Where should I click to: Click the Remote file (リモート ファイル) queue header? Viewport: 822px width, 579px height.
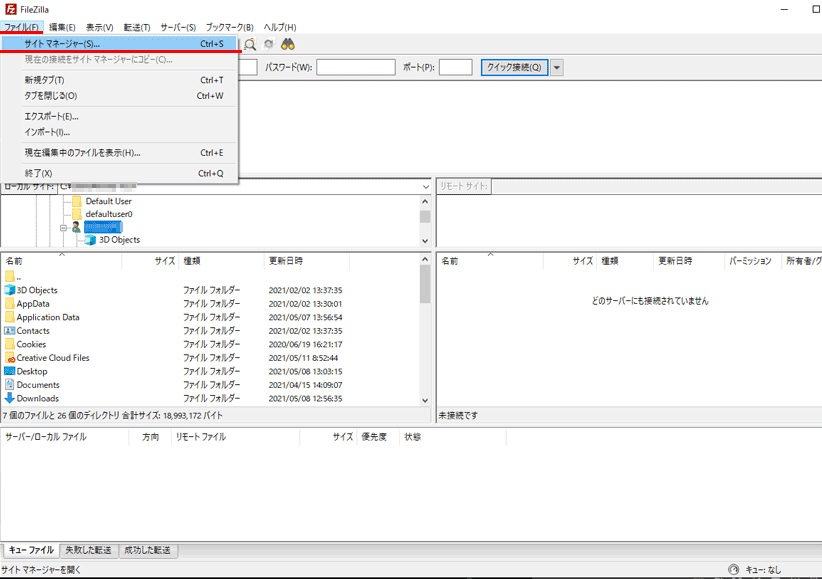(235, 437)
